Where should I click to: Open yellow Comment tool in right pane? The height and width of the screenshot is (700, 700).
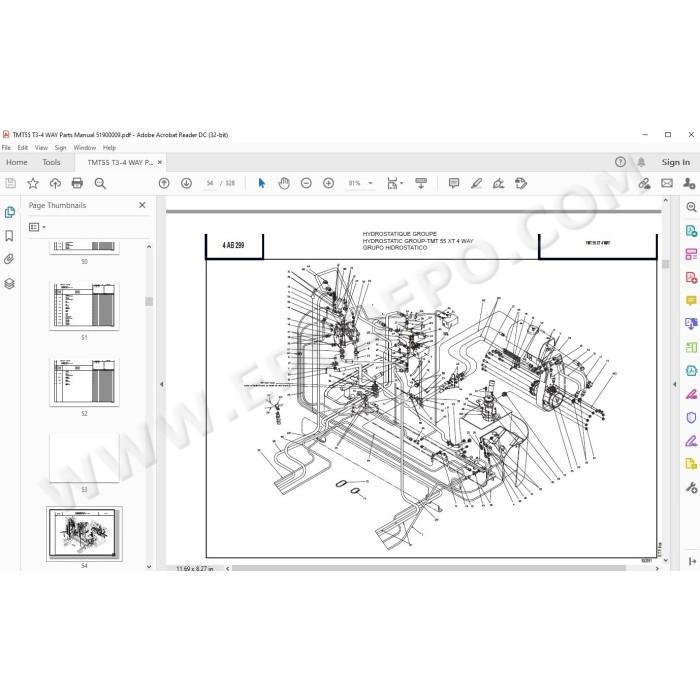(x=691, y=300)
